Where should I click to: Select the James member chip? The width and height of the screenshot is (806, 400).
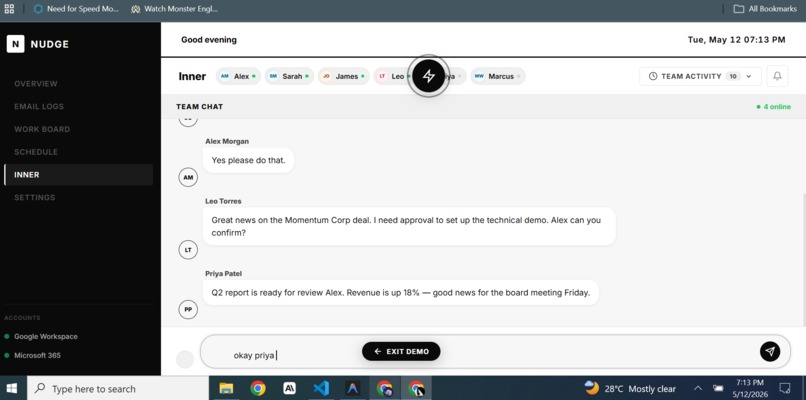(x=343, y=76)
